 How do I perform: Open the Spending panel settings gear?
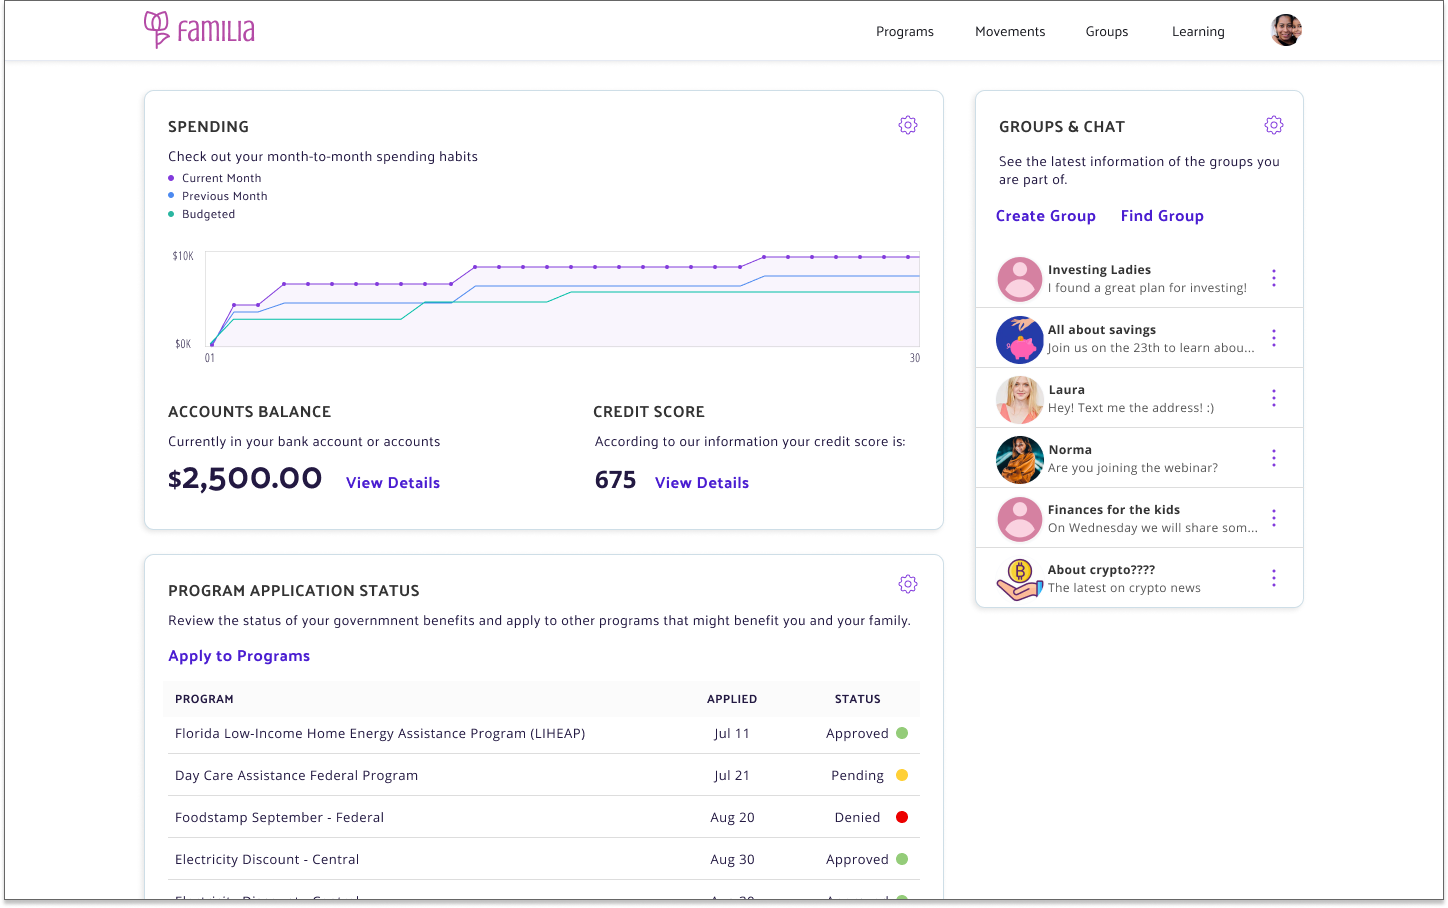(907, 125)
